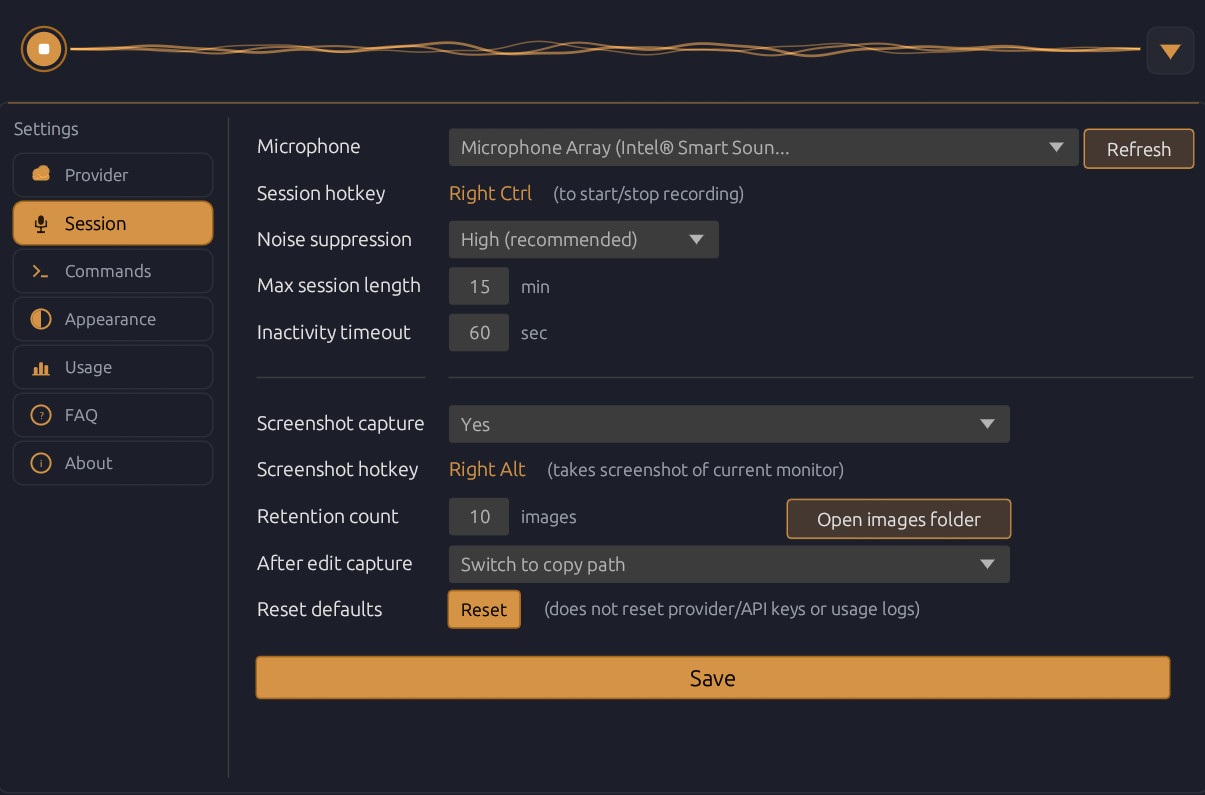Expand the arrow panel at top right

coord(1170,50)
